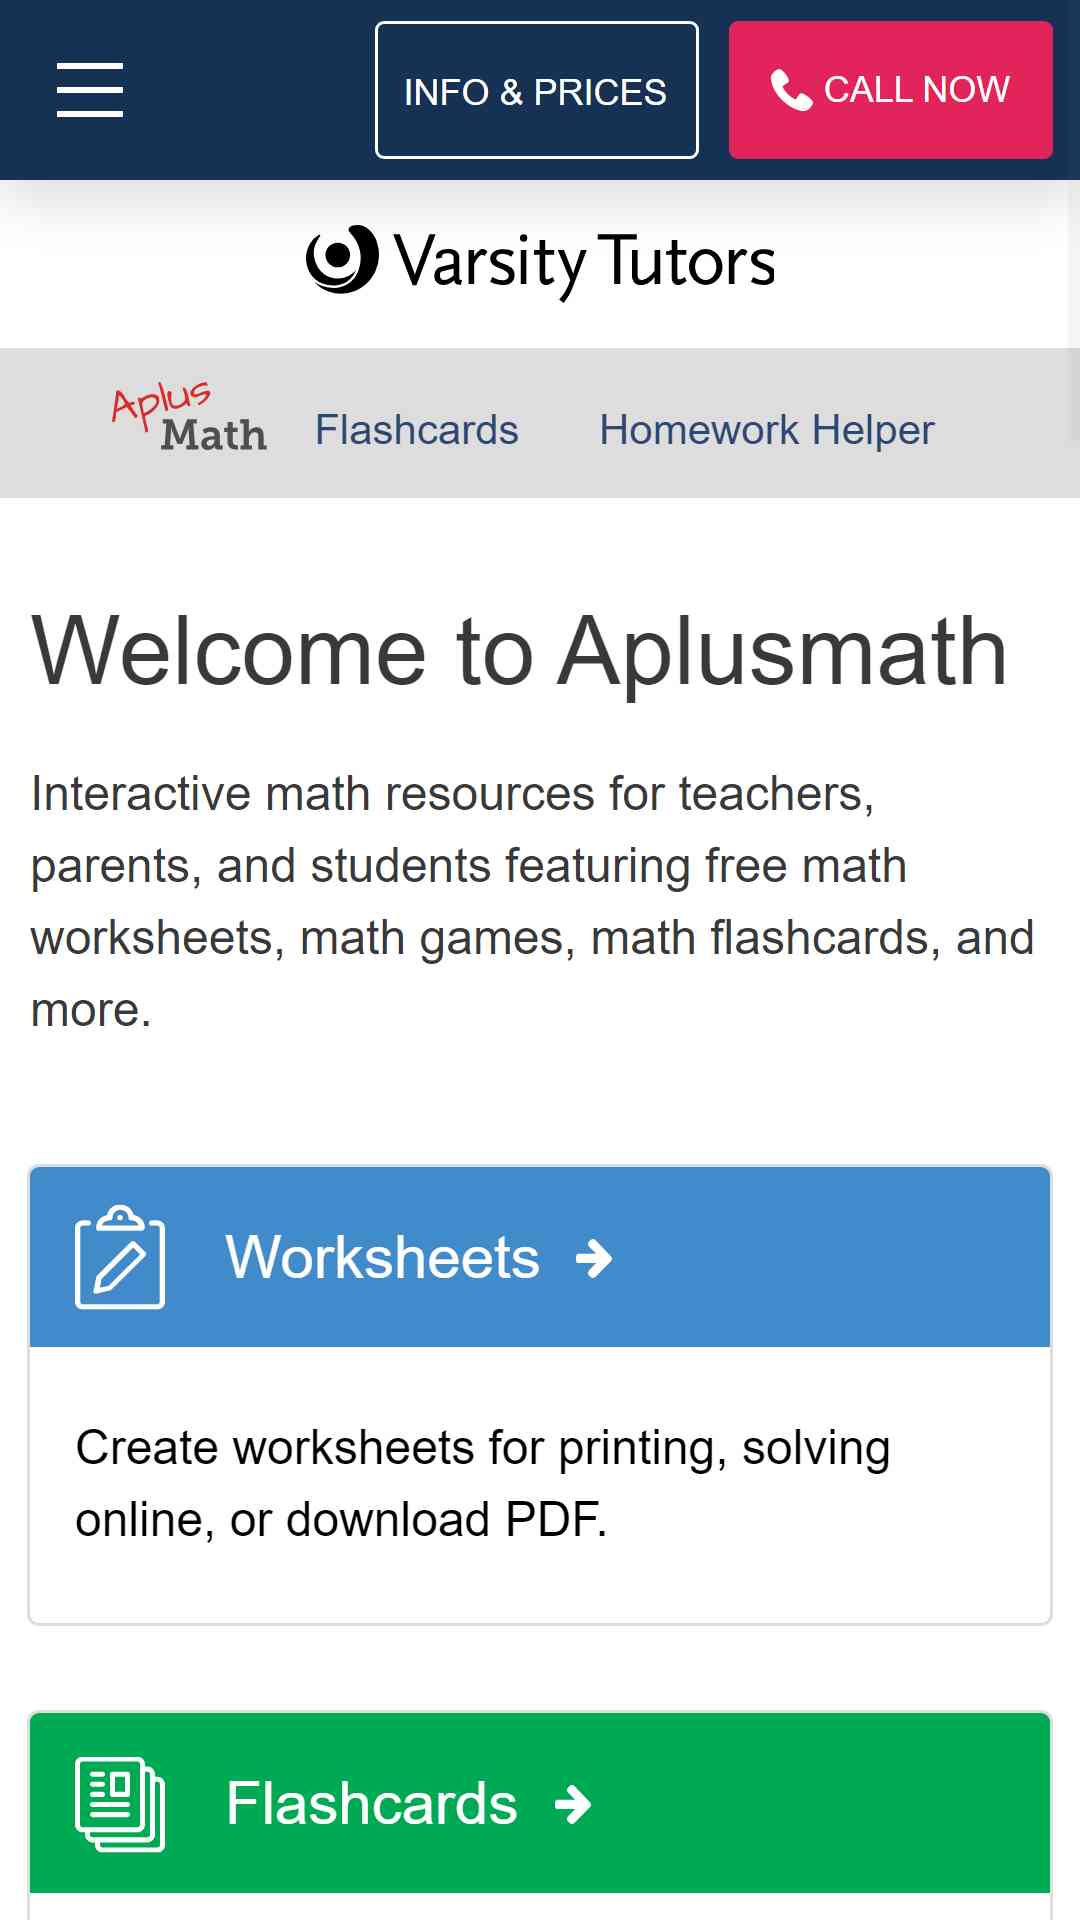Click the Welcome to Aplusmath heading

pos(519,651)
